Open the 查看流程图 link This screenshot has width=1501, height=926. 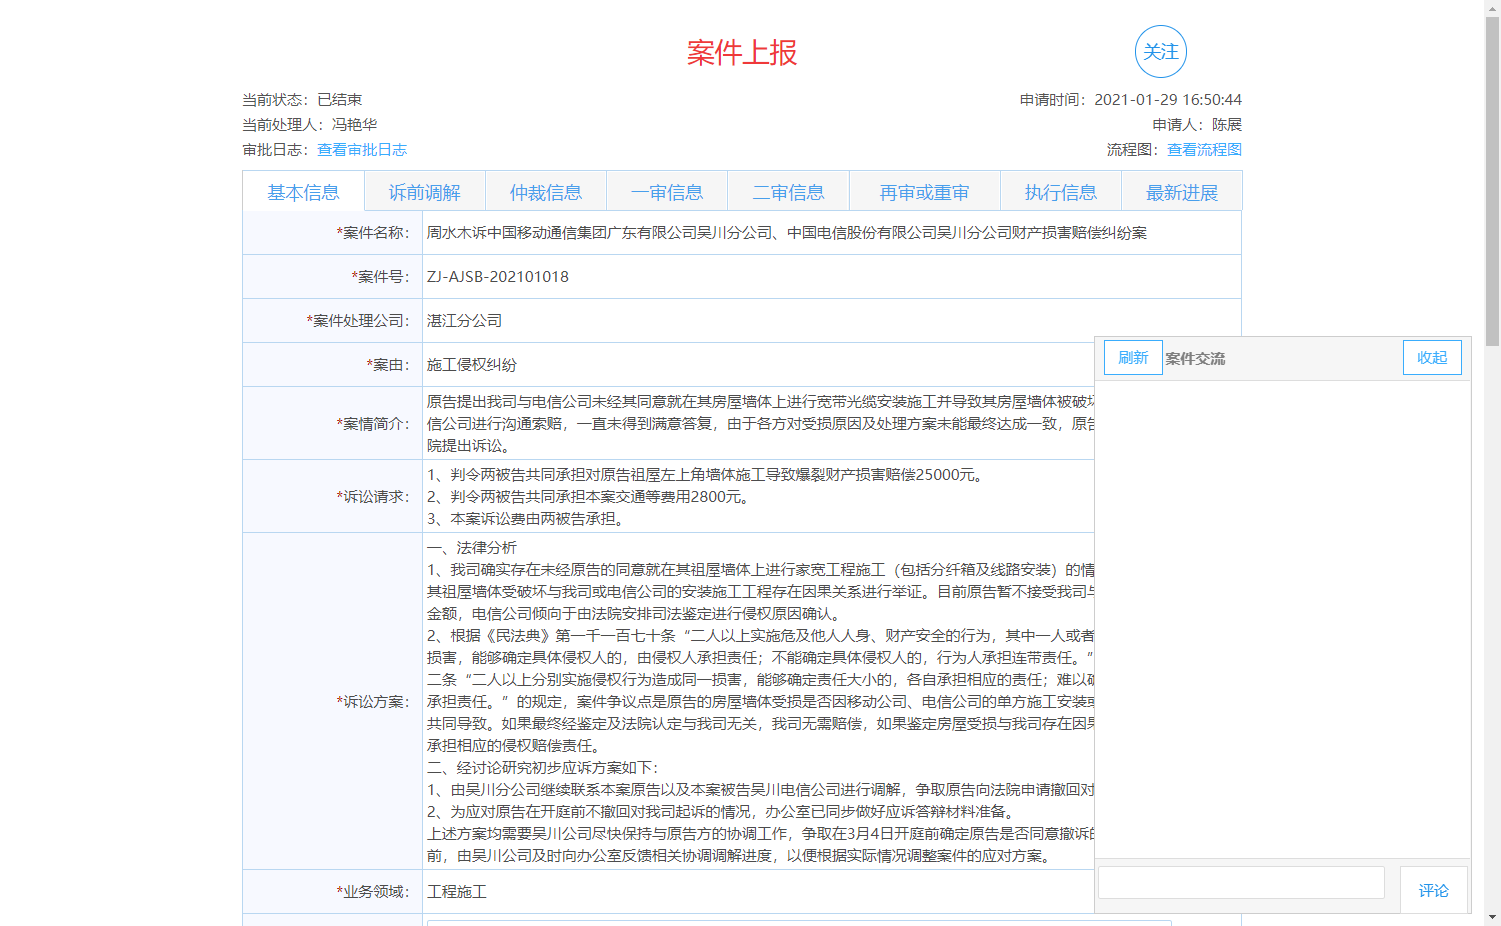coord(1204,150)
